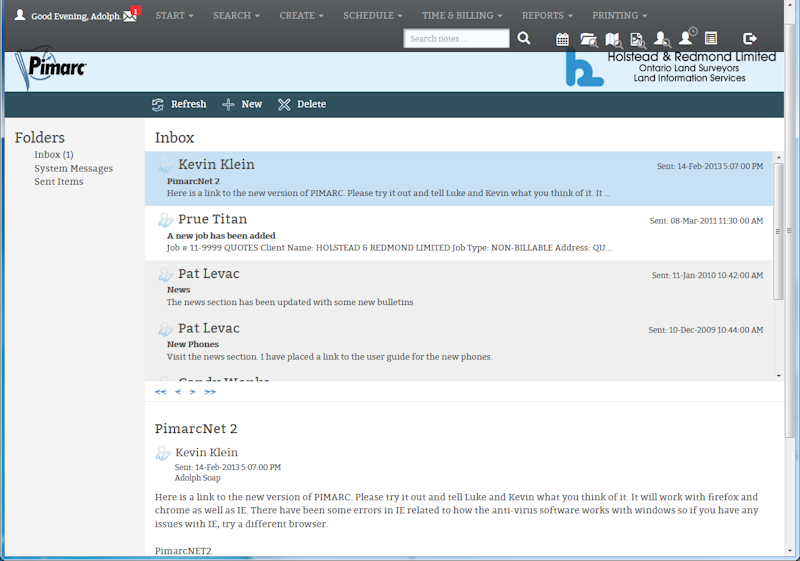Screen dimensions: 800x561
Task: Click message list scrollbar up arrow
Action: [779, 157]
